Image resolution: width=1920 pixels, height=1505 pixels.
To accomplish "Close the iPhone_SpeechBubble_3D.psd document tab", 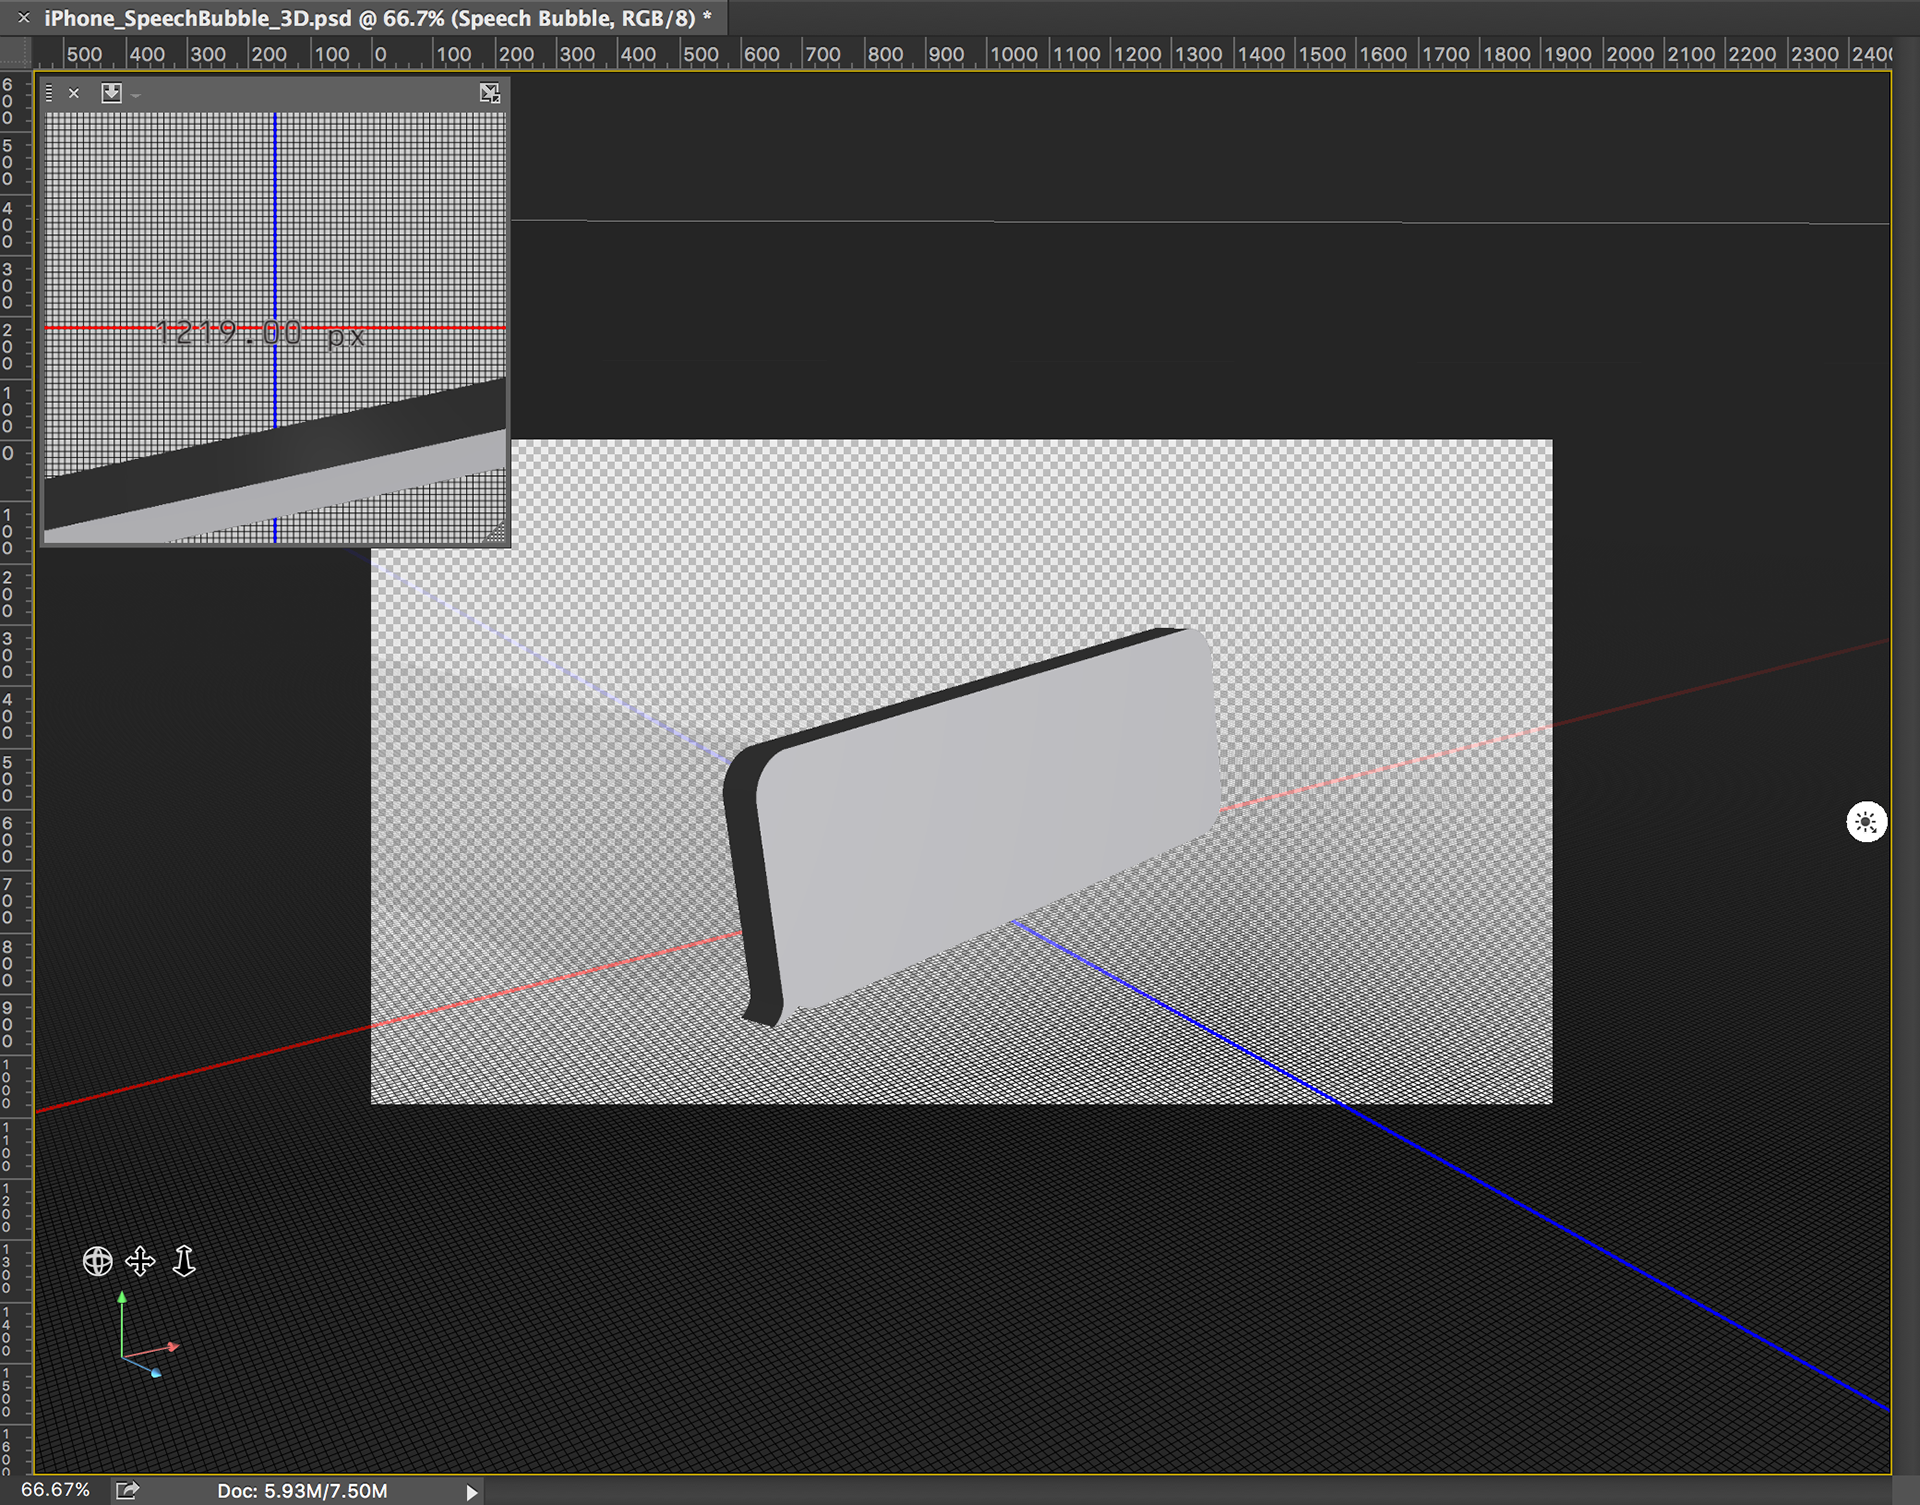I will coord(24,17).
